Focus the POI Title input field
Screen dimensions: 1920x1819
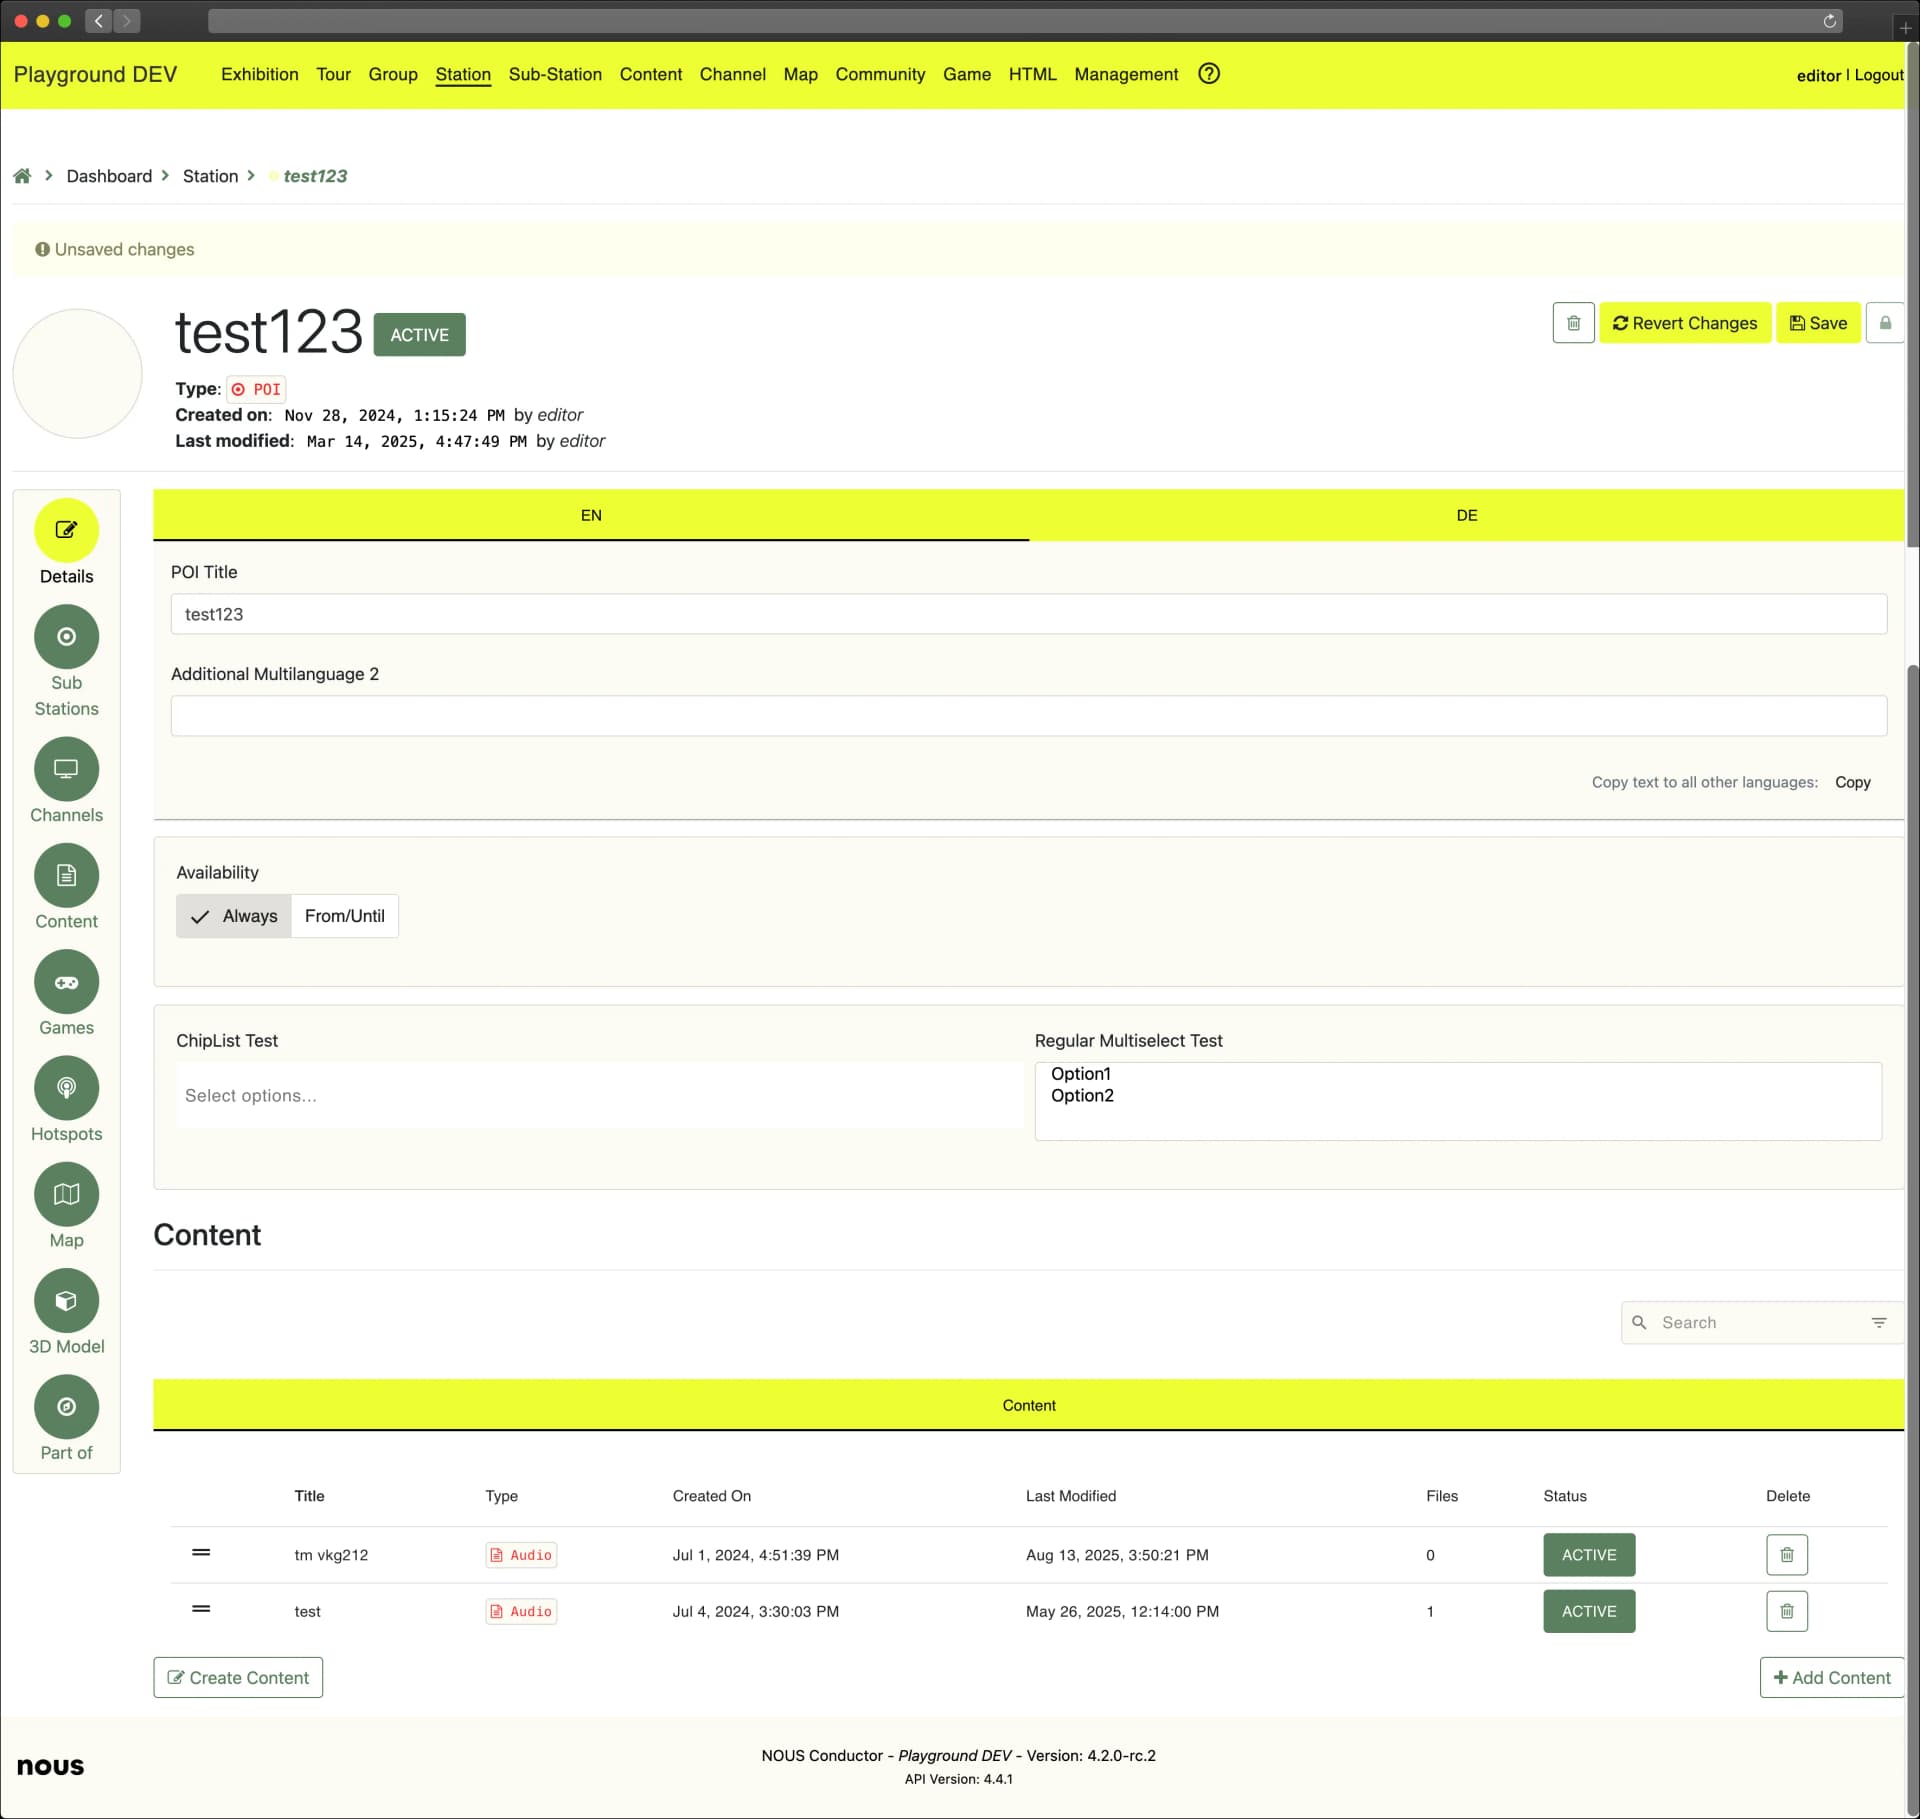pyautogui.click(x=1028, y=614)
